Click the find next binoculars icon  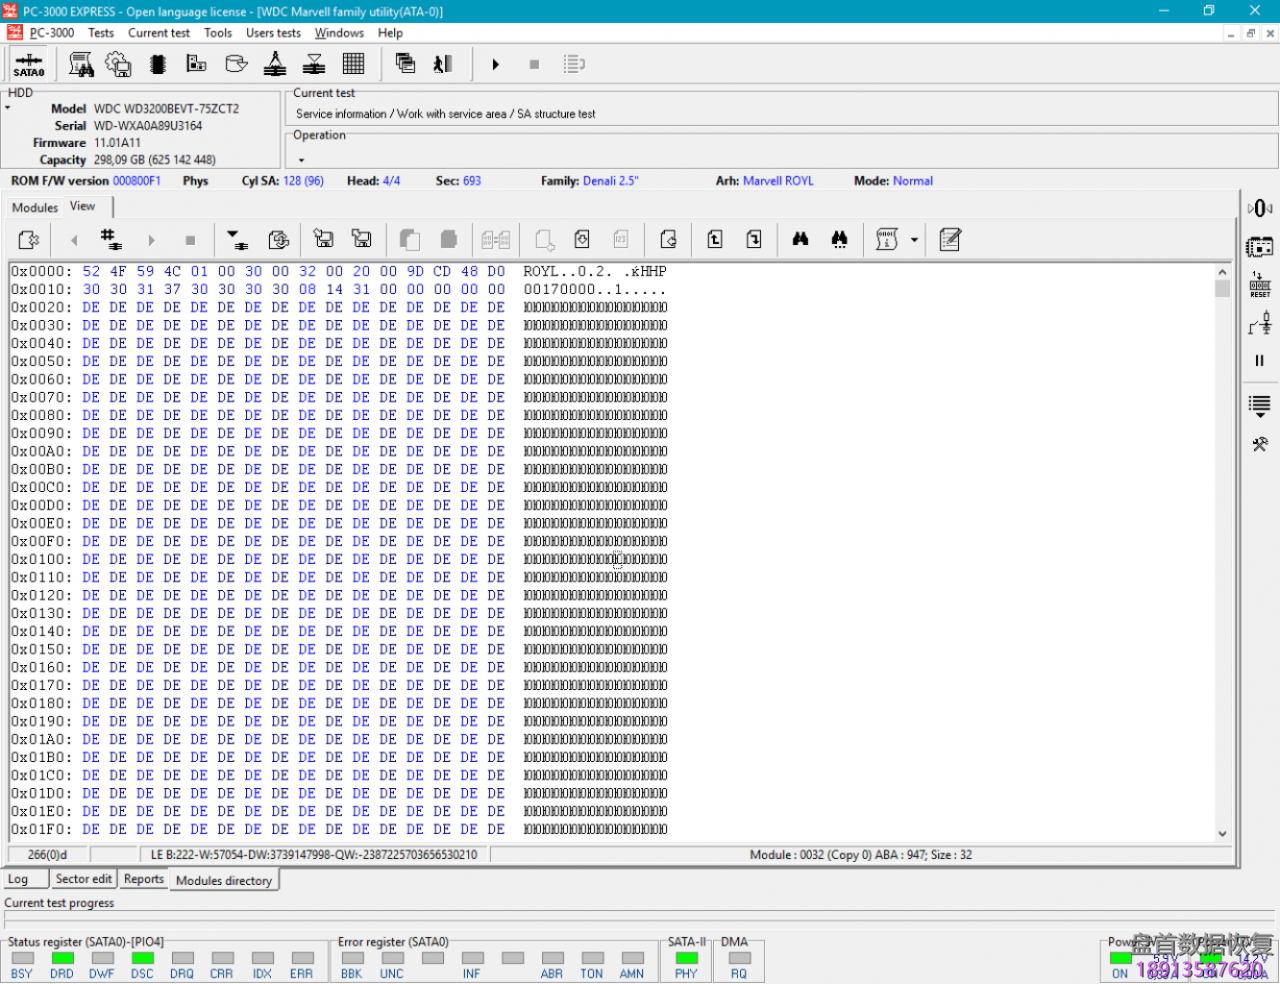(839, 240)
